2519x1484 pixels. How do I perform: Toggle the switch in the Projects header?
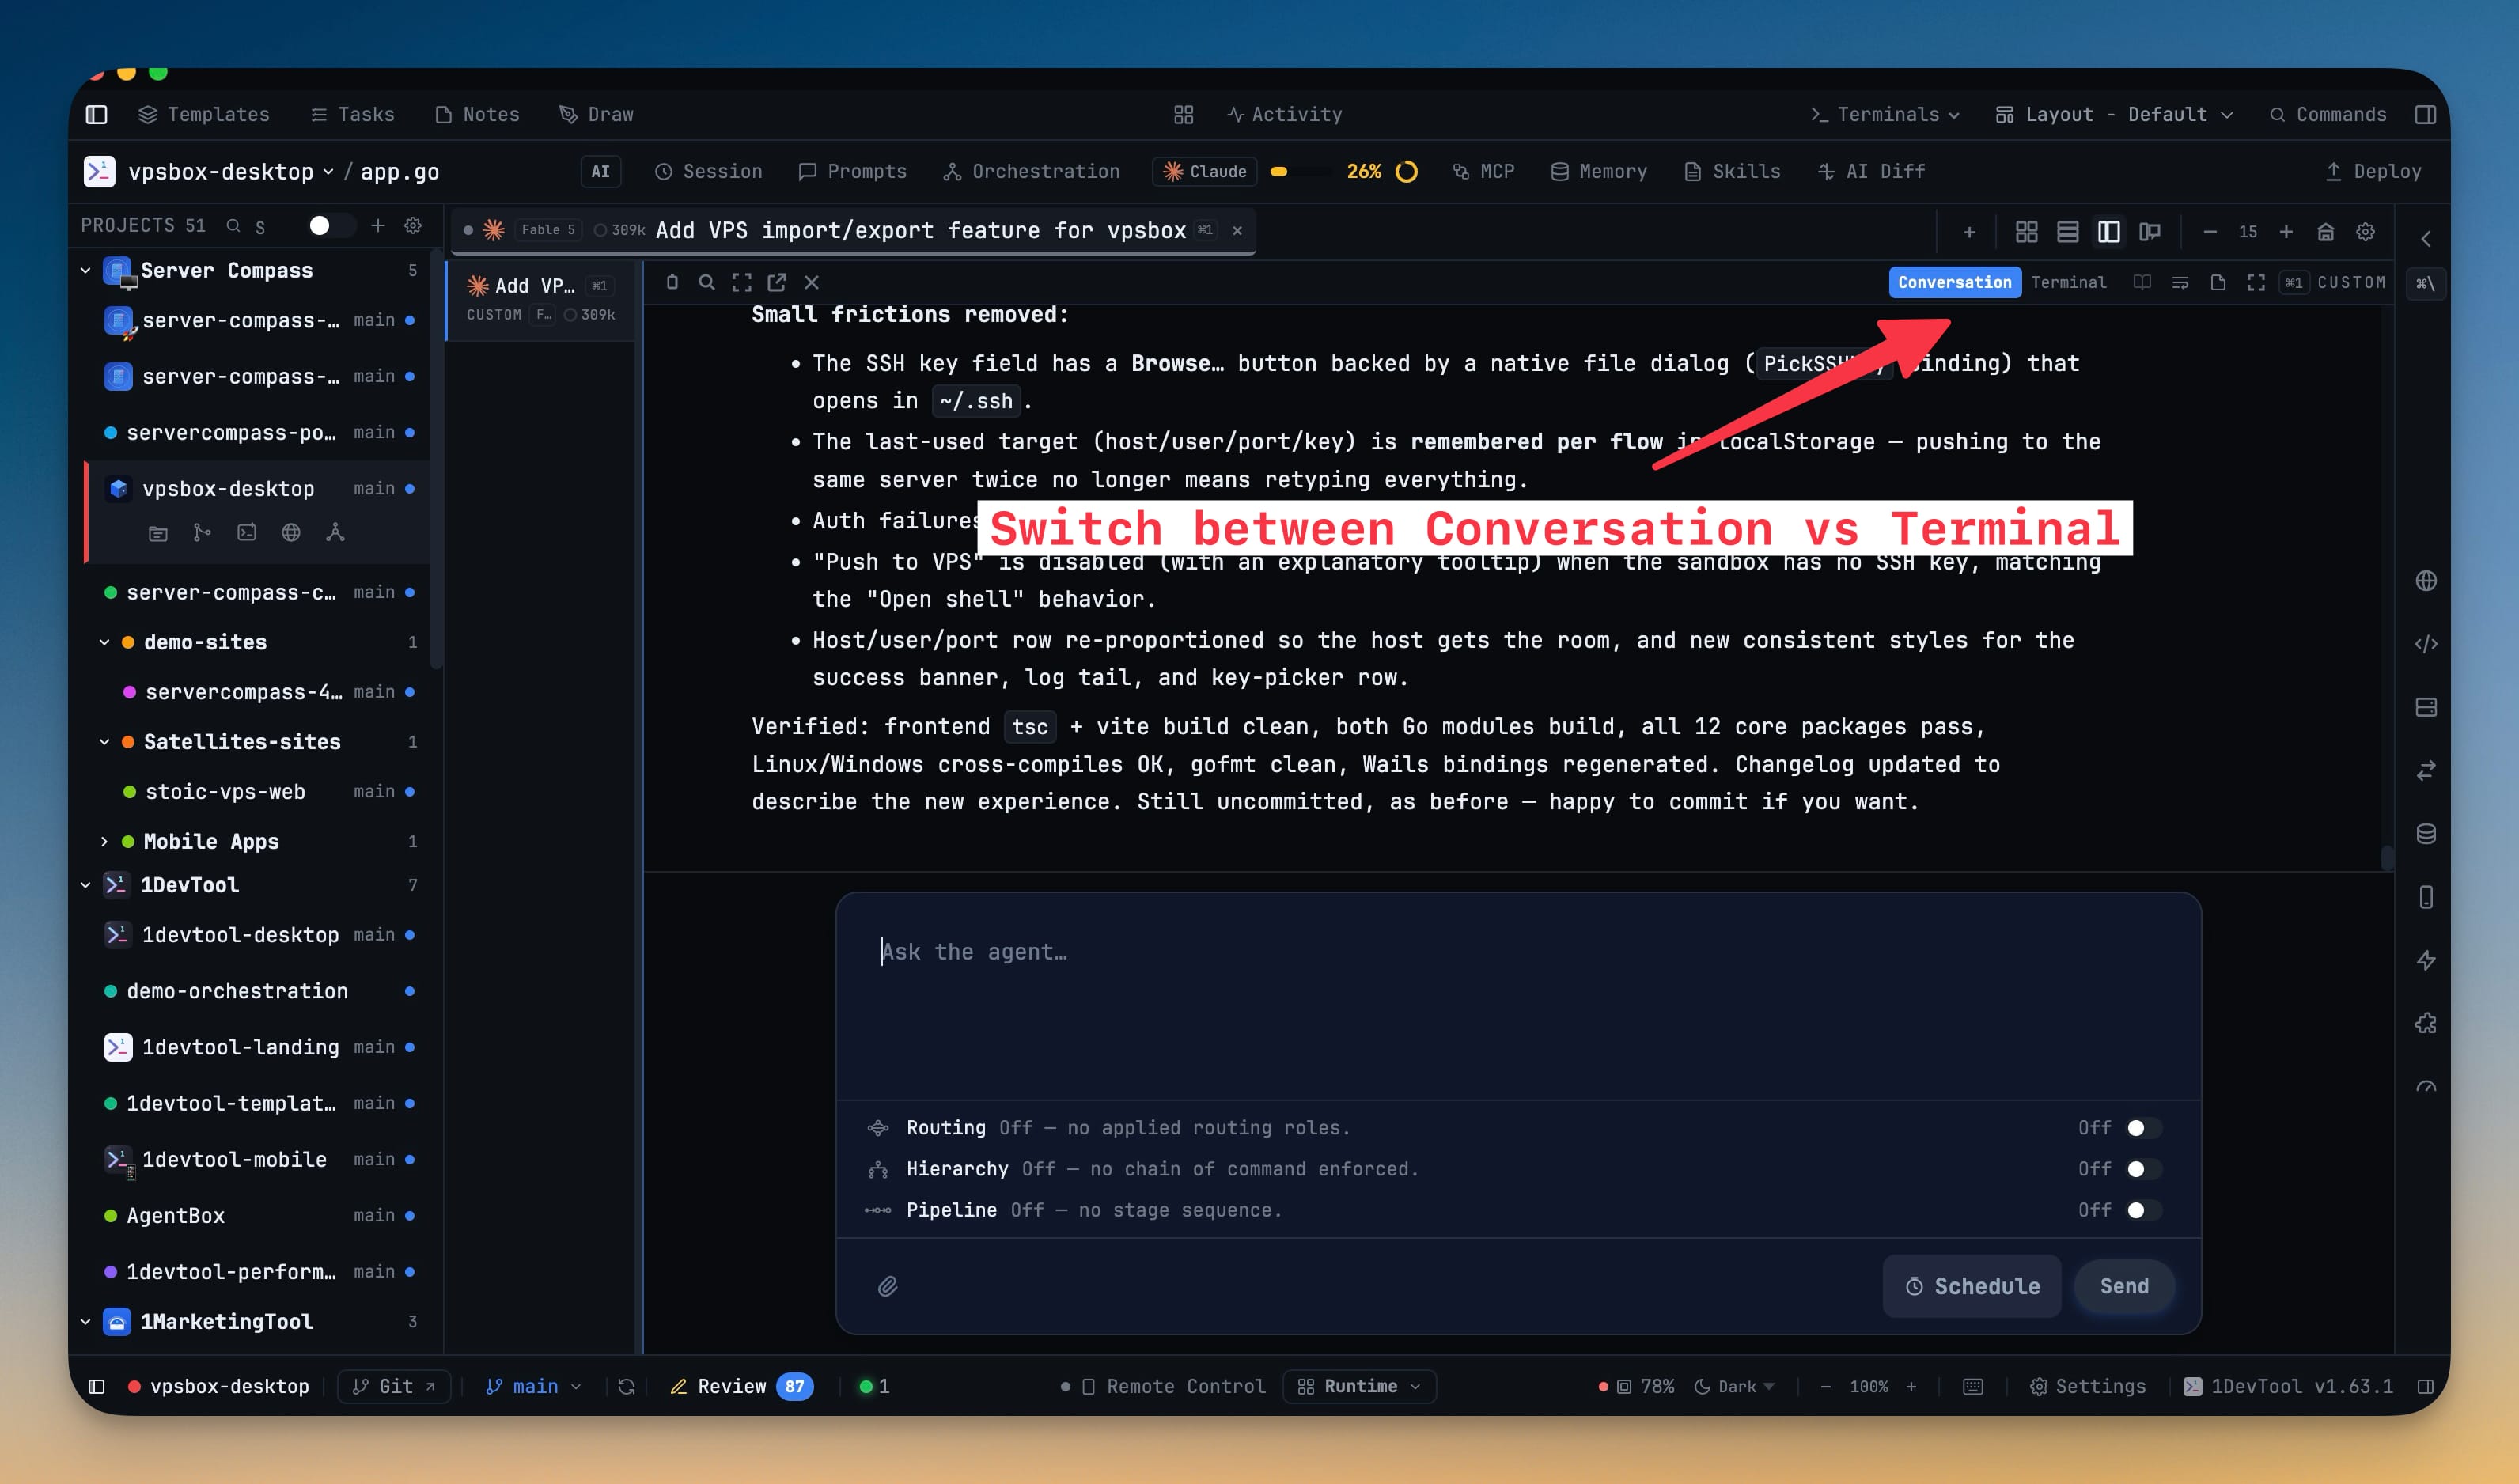pyautogui.click(x=331, y=226)
